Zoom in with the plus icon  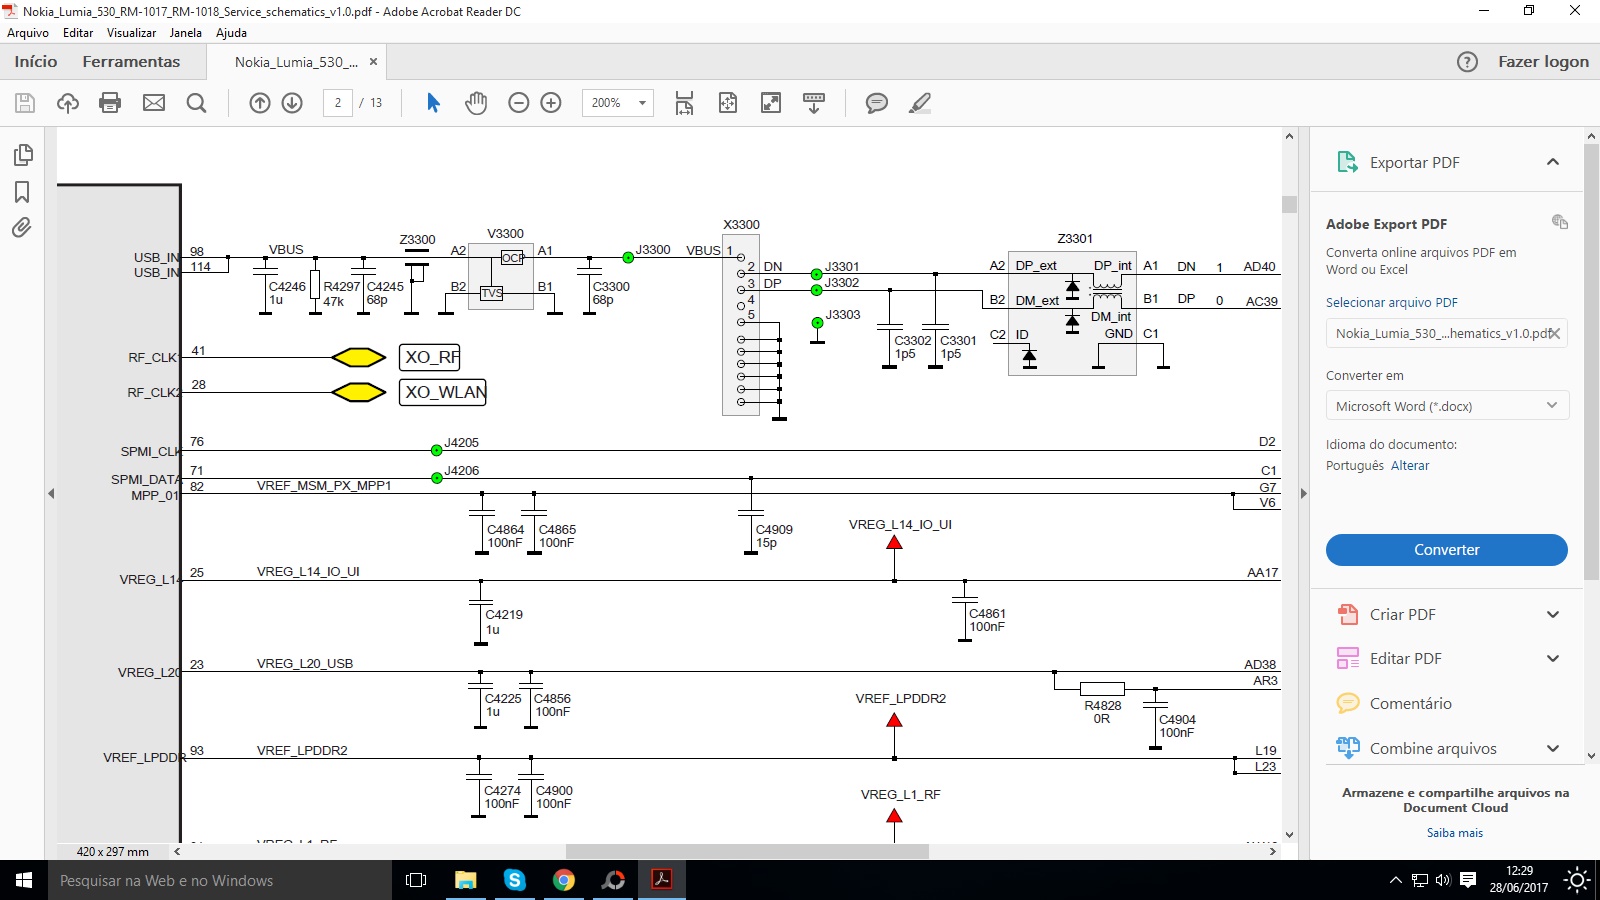[x=551, y=103]
